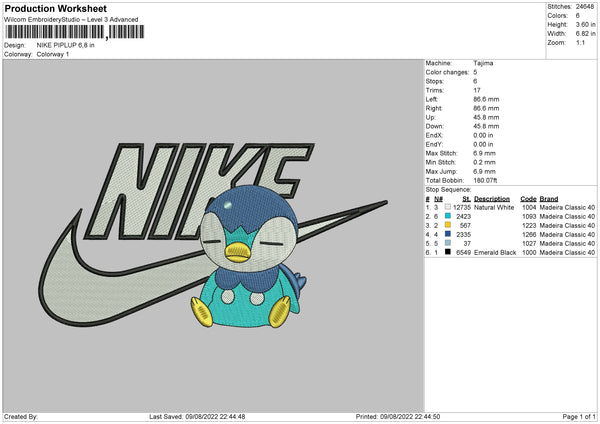
Task: Click the 'N#' column header
Action: 438,199
